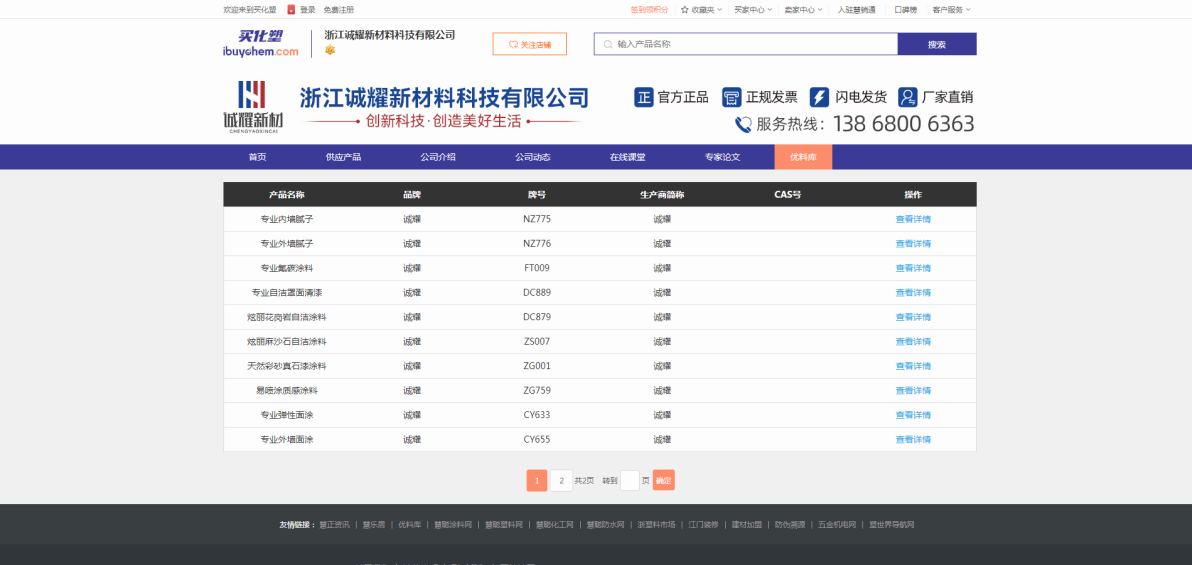Click the 炫丽花岗岩自洁涂料 product name
Image resolution: width=1192 pixels, height=565 pixels.
click(287, 316)
